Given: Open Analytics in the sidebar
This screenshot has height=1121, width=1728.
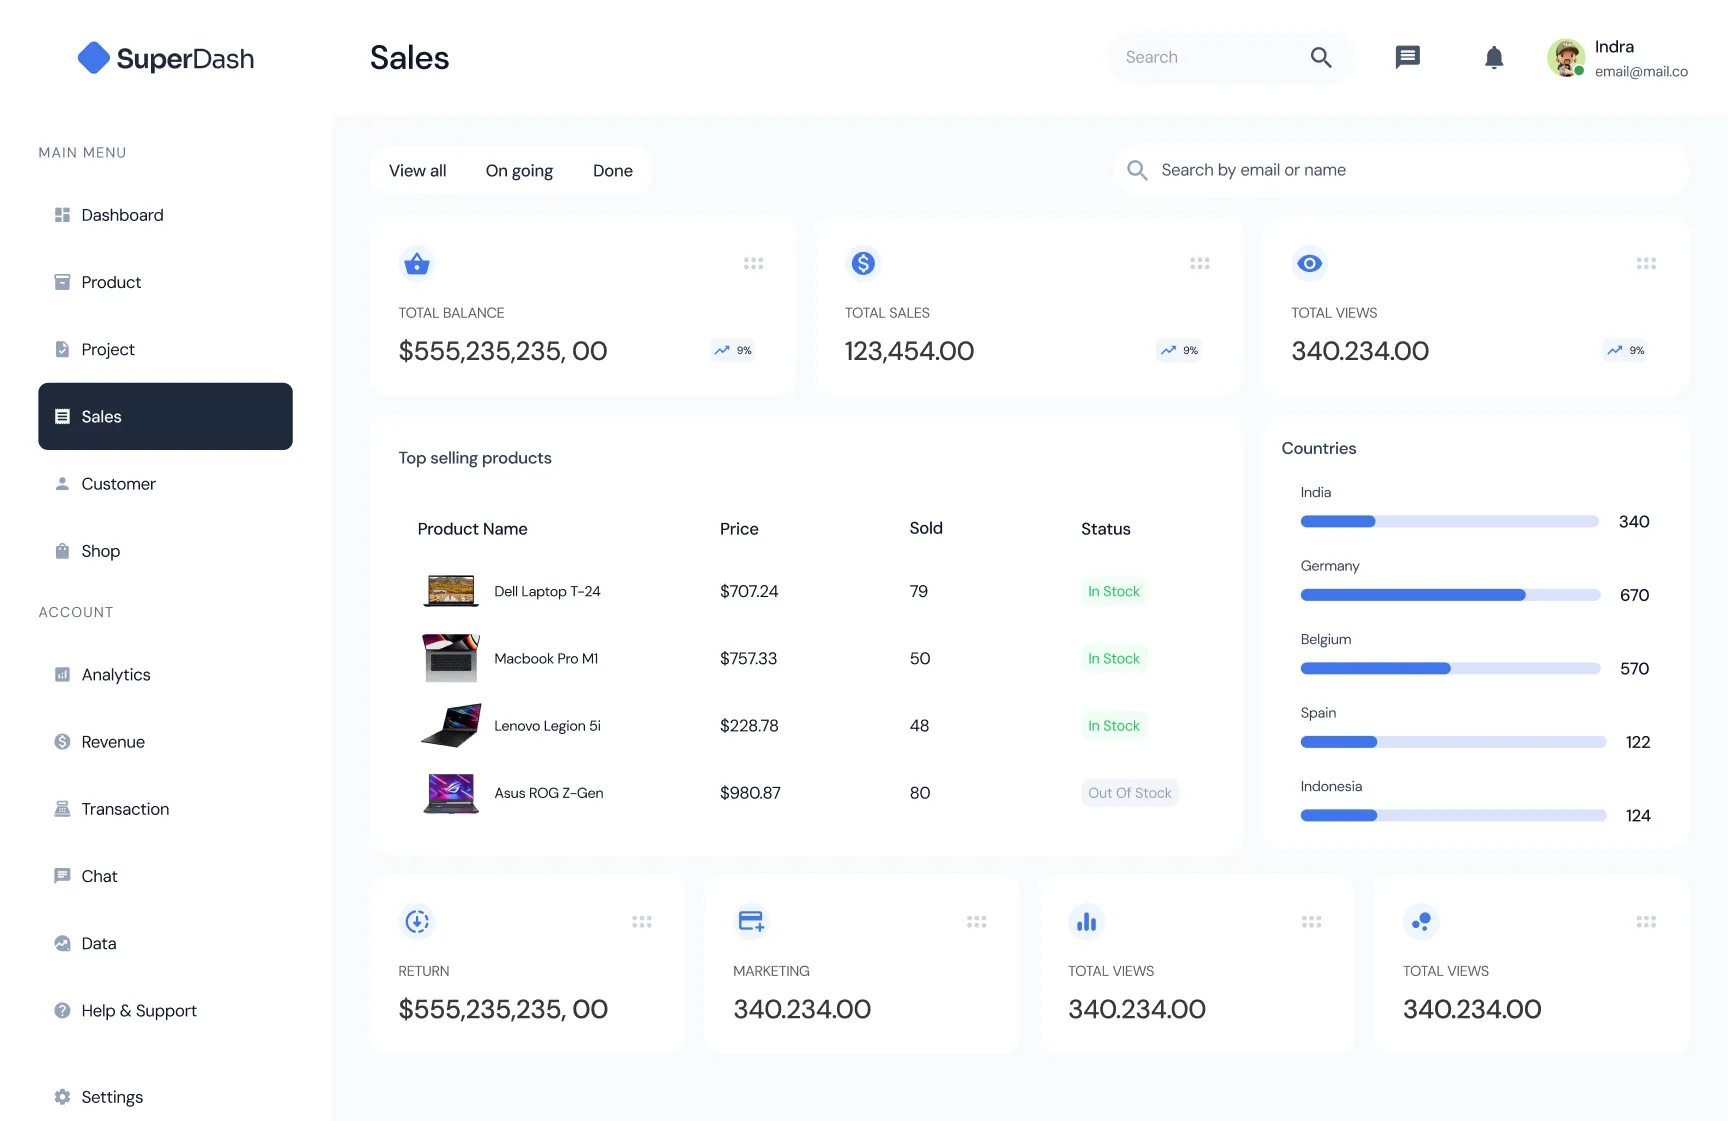Looking at the screenshot, I should 116,675.
